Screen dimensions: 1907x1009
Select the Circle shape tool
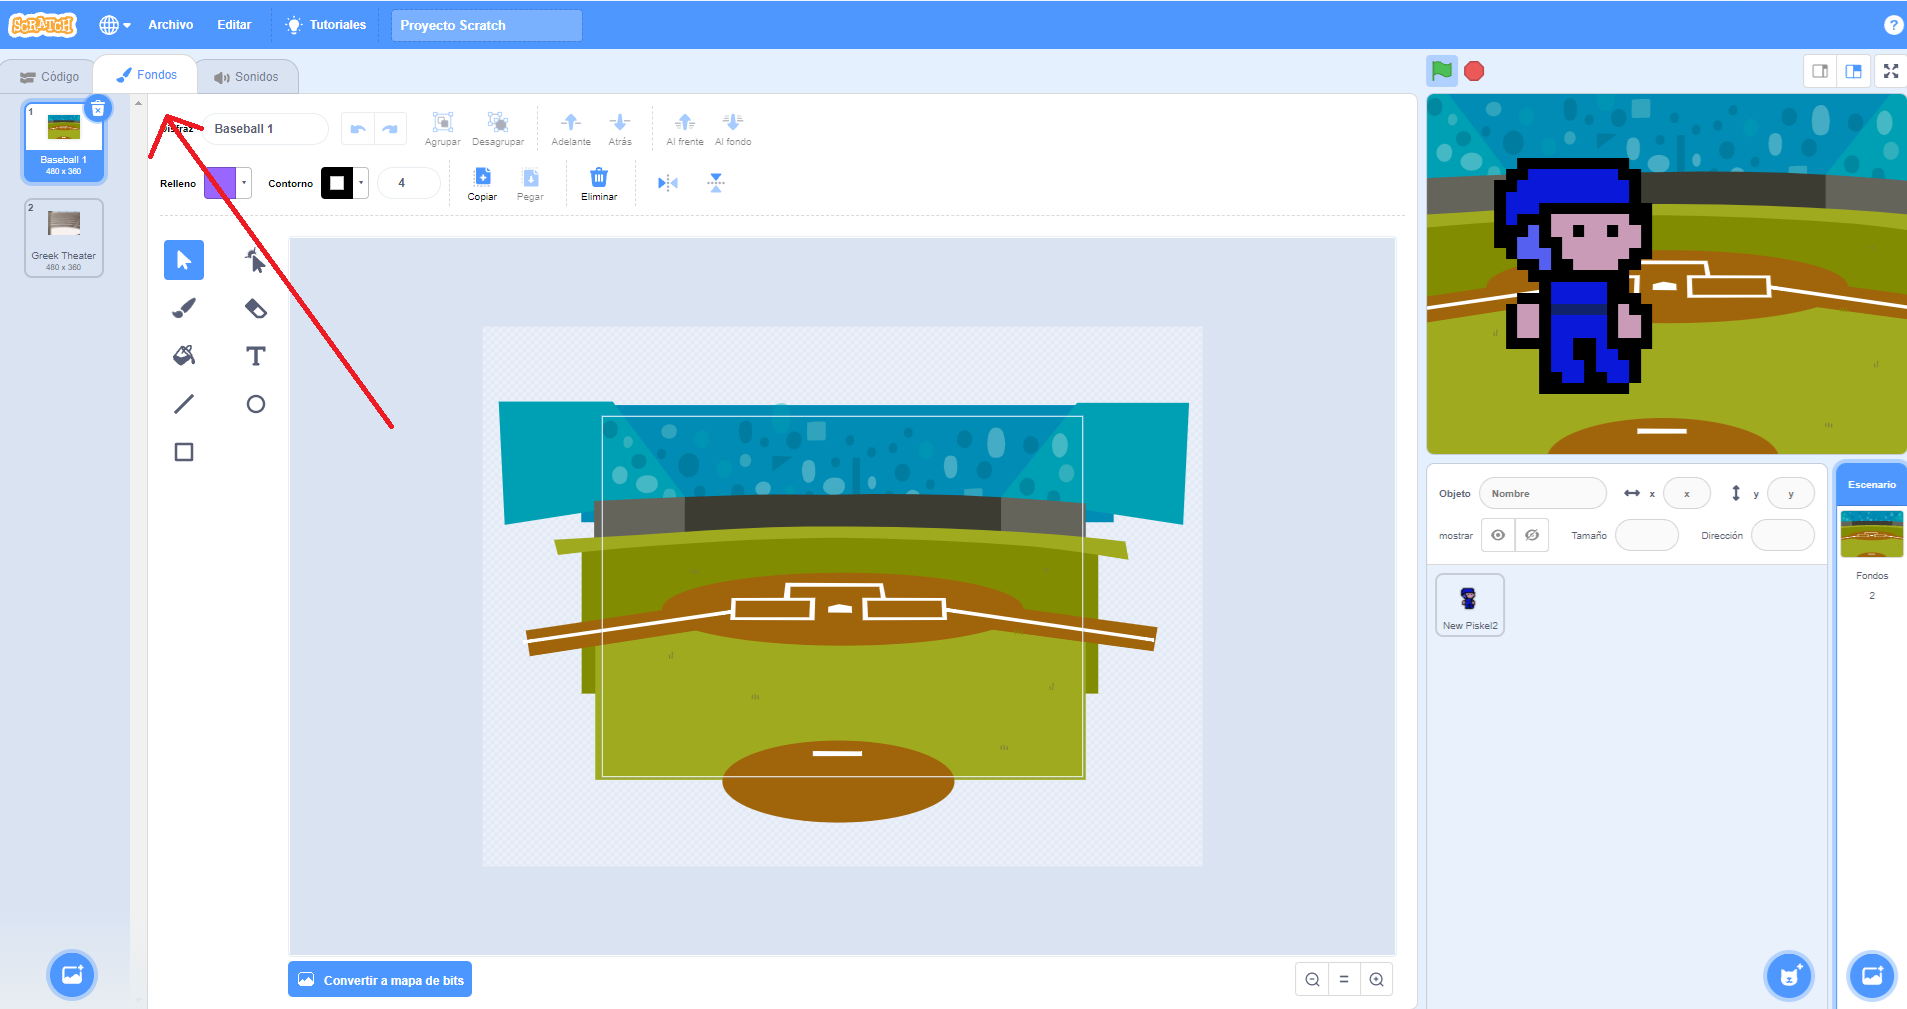point(256,404)
